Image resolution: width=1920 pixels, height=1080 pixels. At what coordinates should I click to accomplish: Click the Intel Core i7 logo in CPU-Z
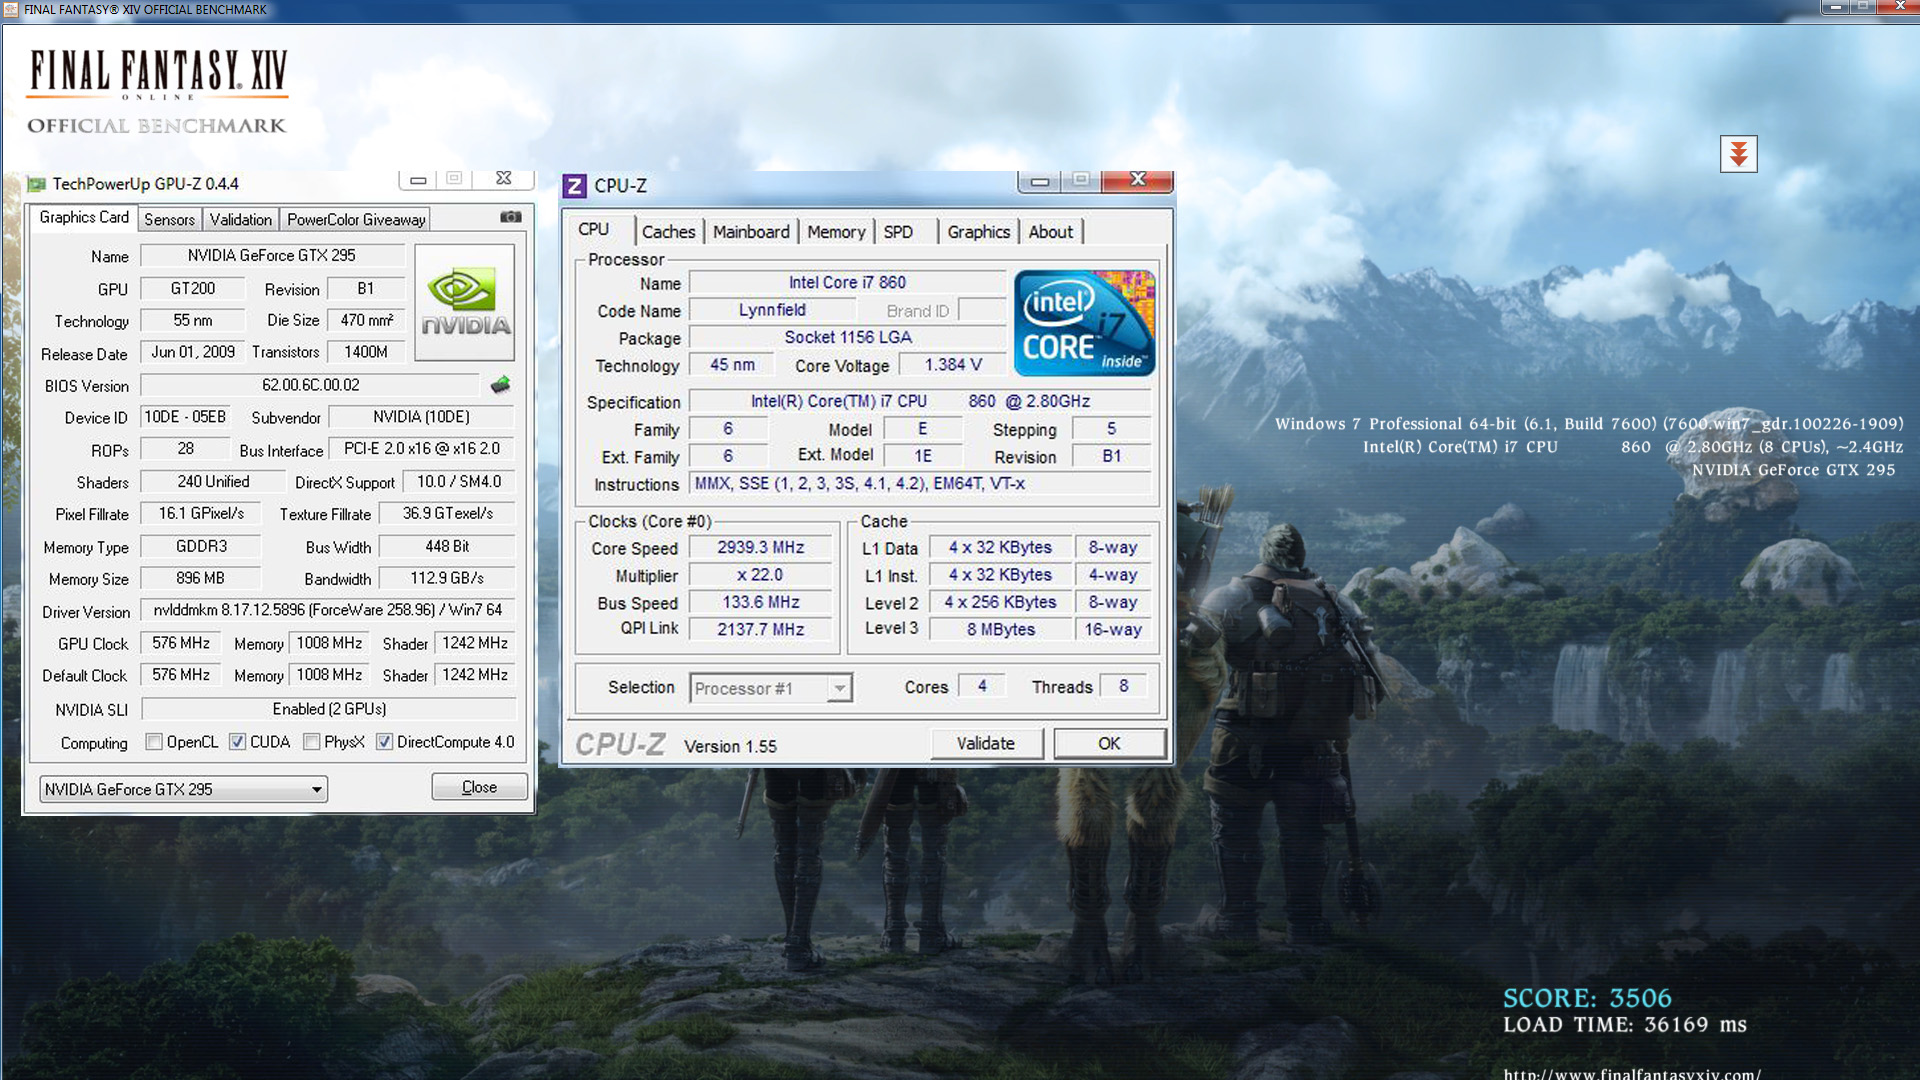[1085, 323]
